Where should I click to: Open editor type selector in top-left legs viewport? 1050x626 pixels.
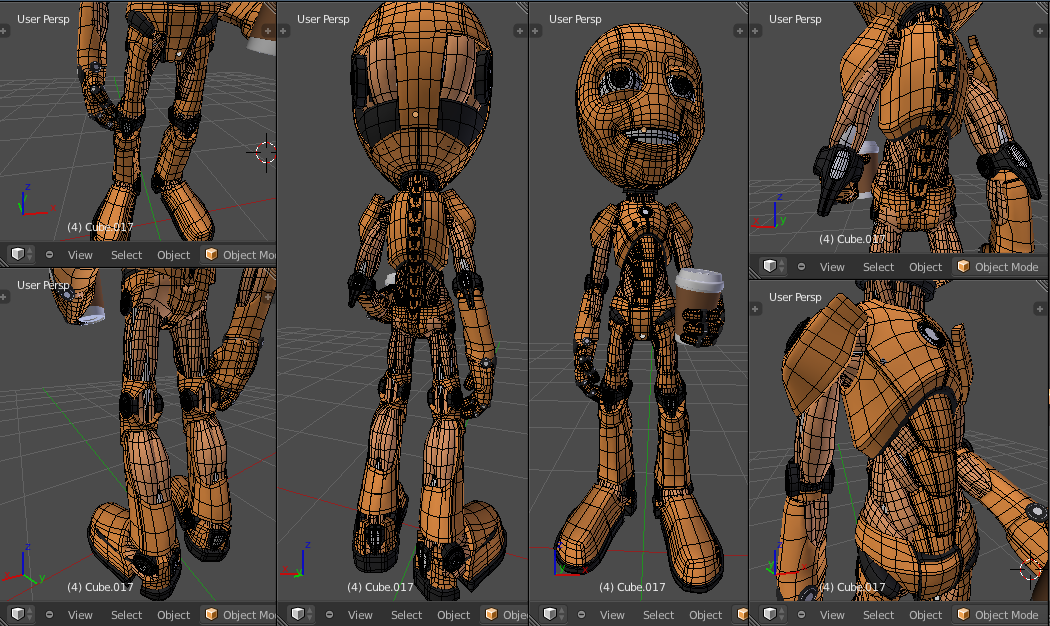21,254
